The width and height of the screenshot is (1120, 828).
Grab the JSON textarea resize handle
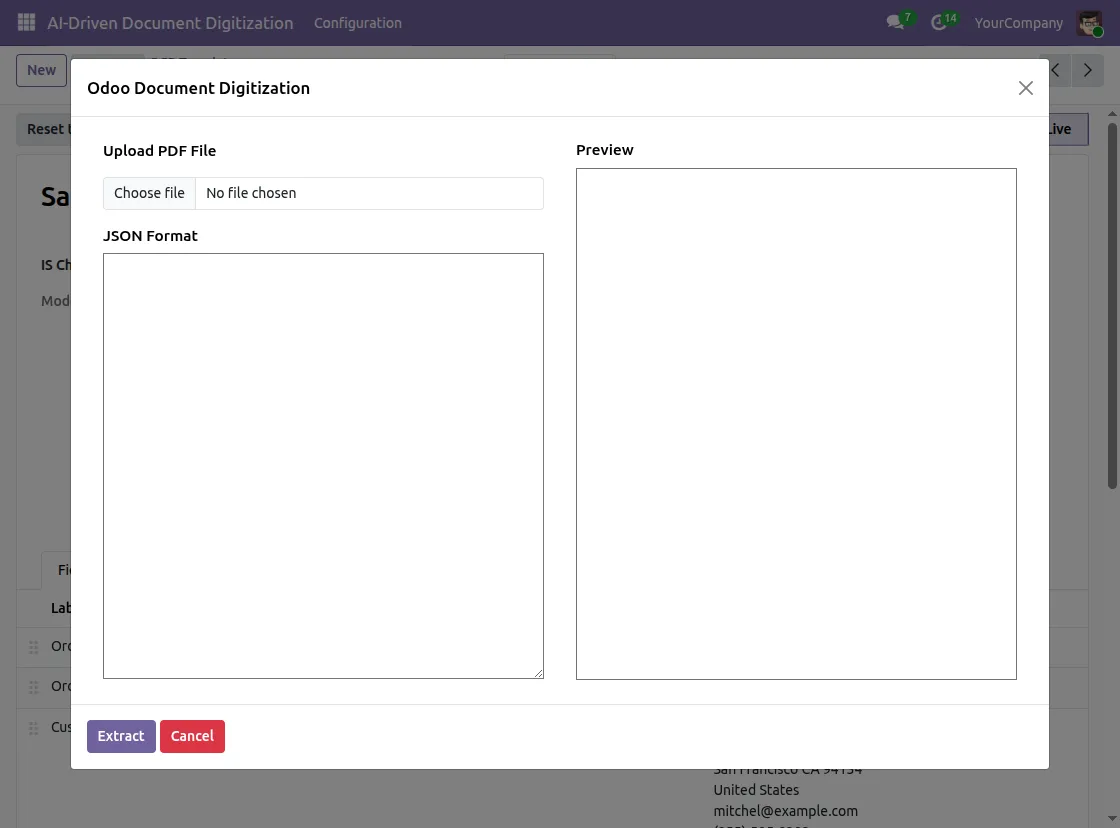click(538, 673)
